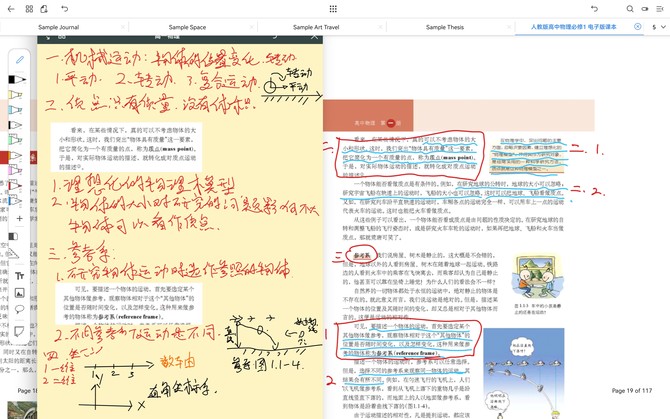Select the text Tr tool
This screenshot has width=670, height=419.
[18, 275]
